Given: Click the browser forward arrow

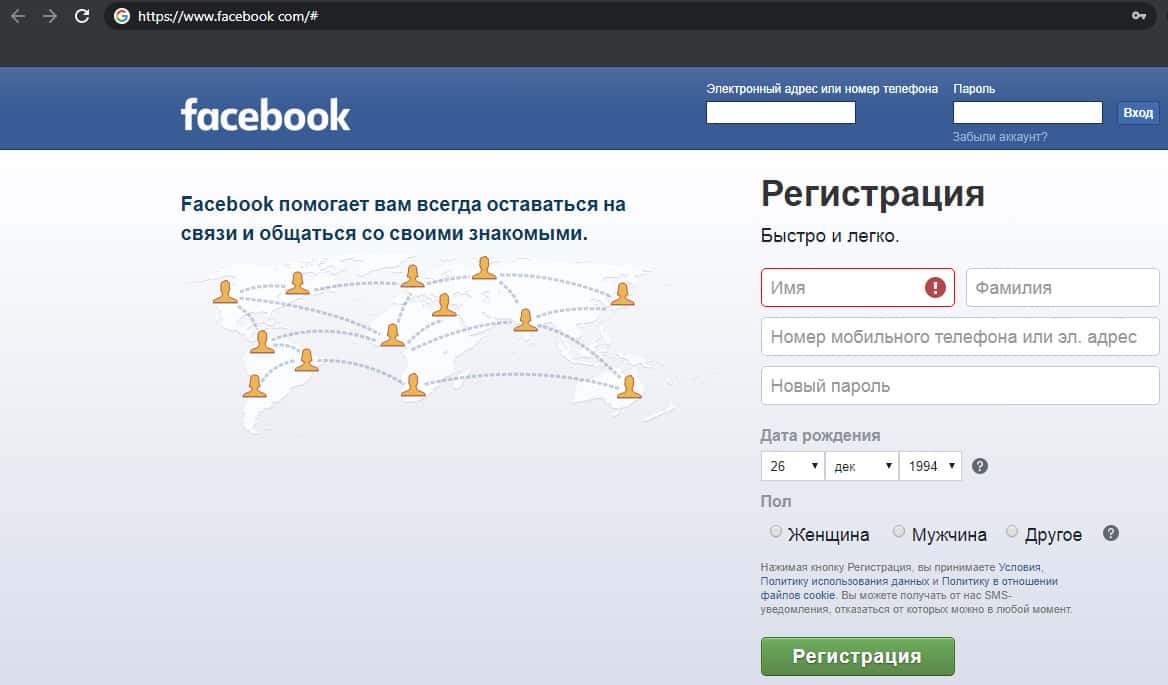Looking at the screenshot, I should pyautogui.click(x=50, y=16).
